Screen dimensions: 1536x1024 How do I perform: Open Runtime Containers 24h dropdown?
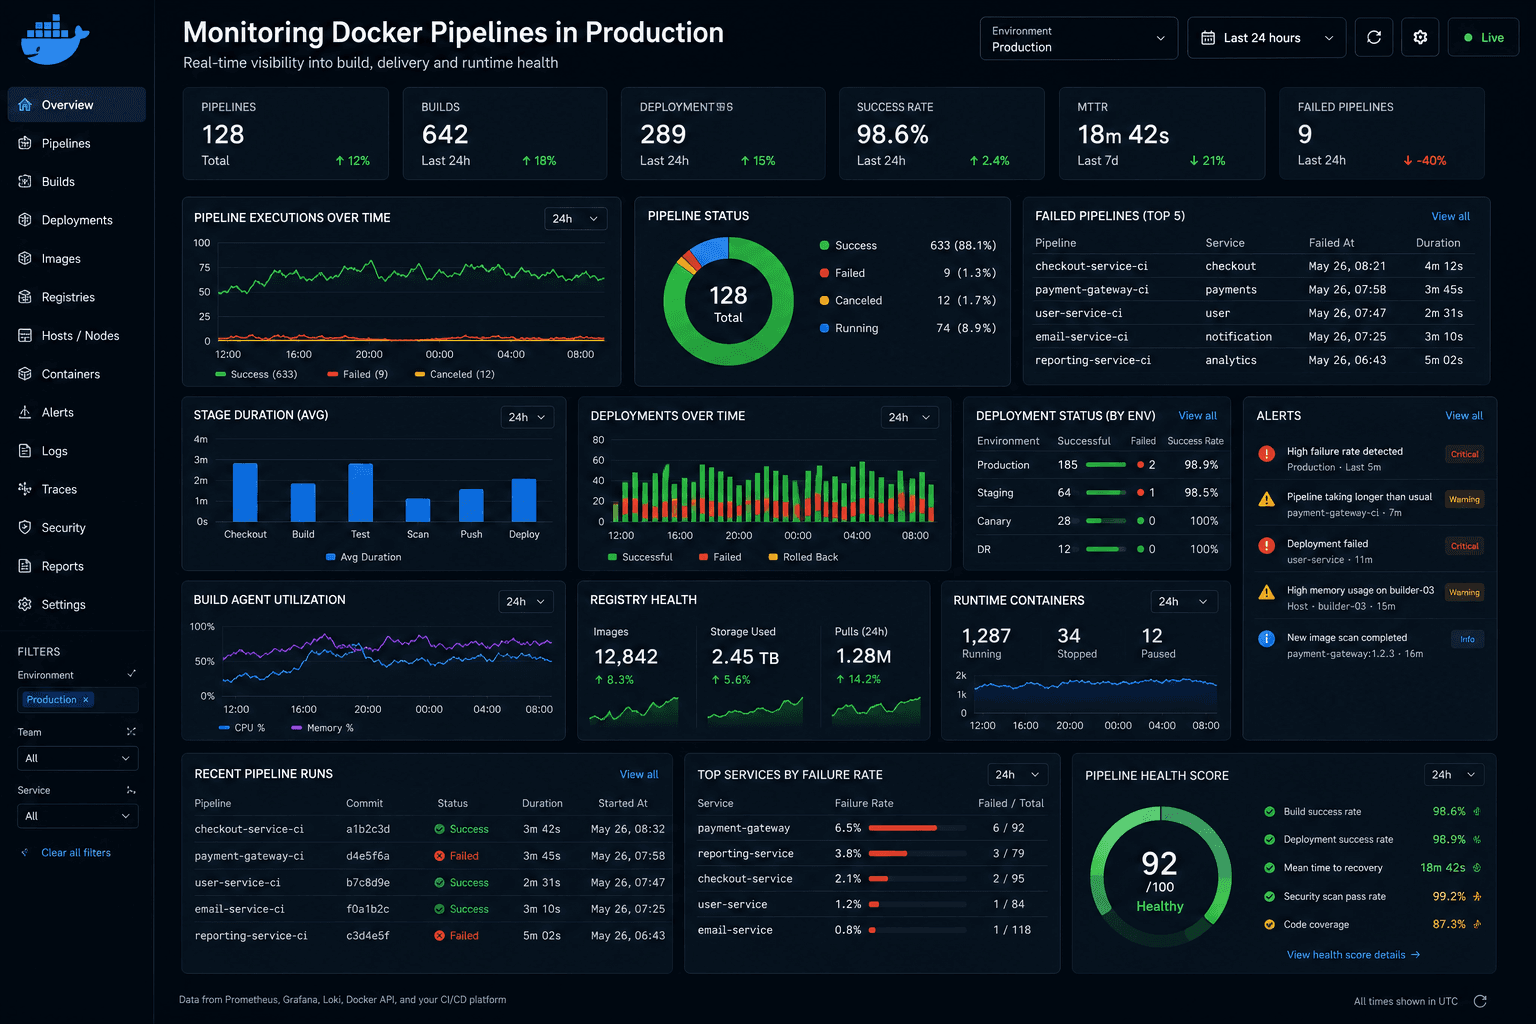(1184, 601)
